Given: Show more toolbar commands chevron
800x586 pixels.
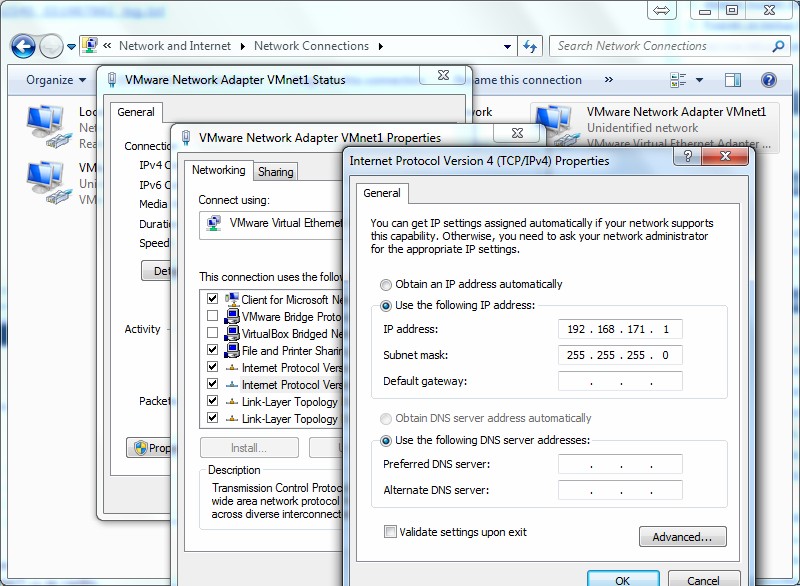Looking at the screenshot, I should pos(608,80).
